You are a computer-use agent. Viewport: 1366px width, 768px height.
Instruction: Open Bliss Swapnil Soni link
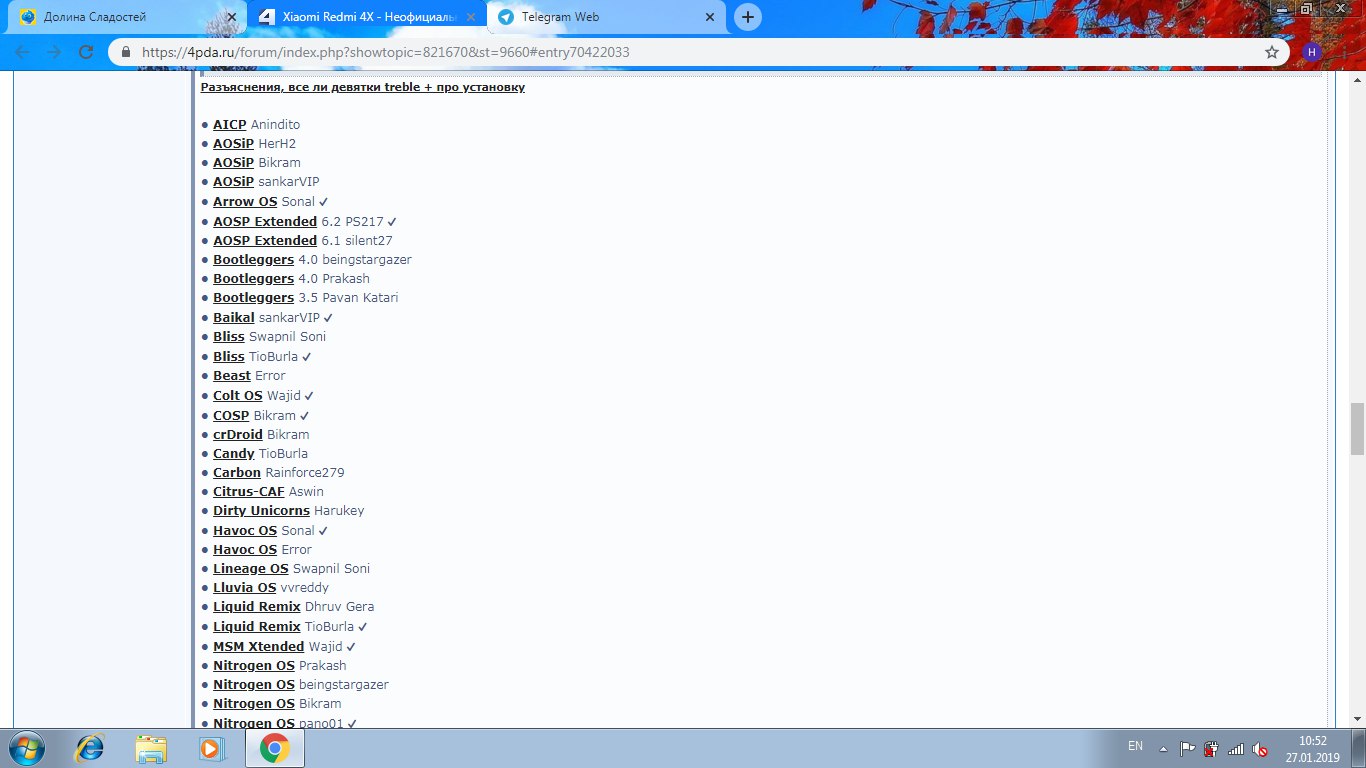pyautogui.click(x=228, y=336)
